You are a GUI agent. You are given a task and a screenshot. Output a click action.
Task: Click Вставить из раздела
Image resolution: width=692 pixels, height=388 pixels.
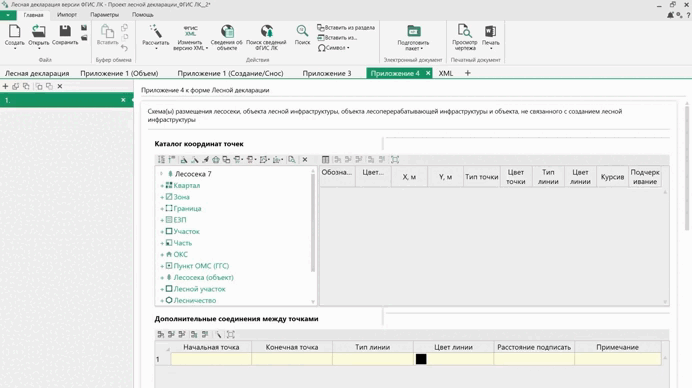point(346,27)
